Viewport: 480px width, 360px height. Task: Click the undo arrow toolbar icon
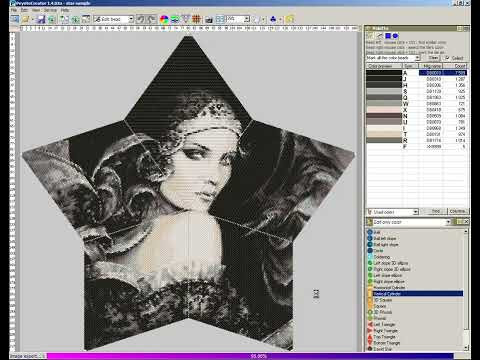141,19
